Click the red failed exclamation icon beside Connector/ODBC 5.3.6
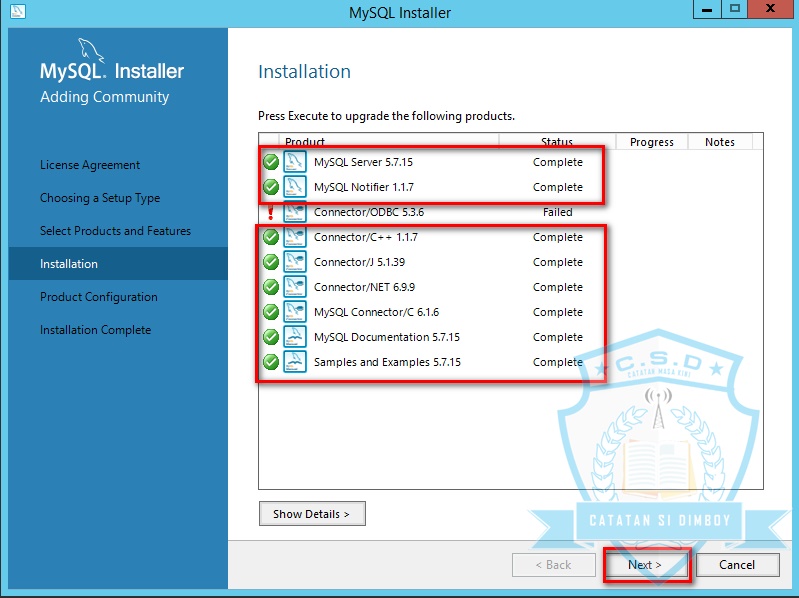 271,212
